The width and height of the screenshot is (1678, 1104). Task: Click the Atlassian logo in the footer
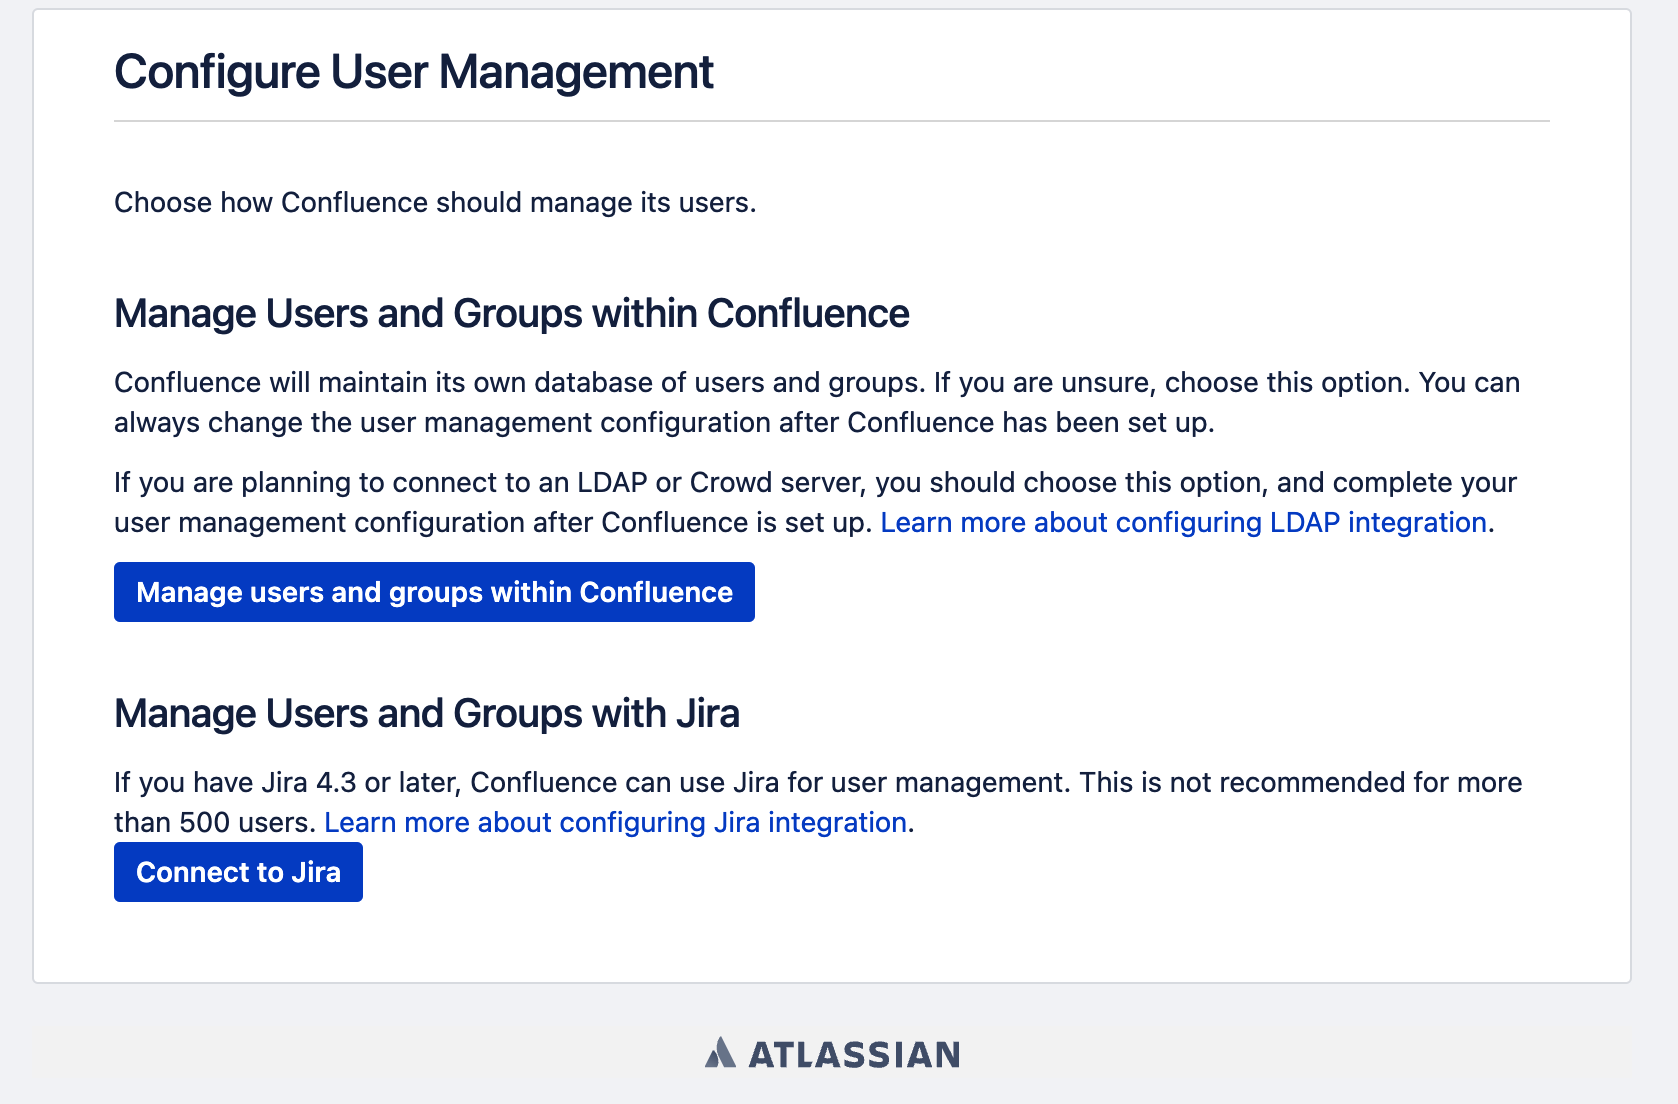click(832, 1054)
